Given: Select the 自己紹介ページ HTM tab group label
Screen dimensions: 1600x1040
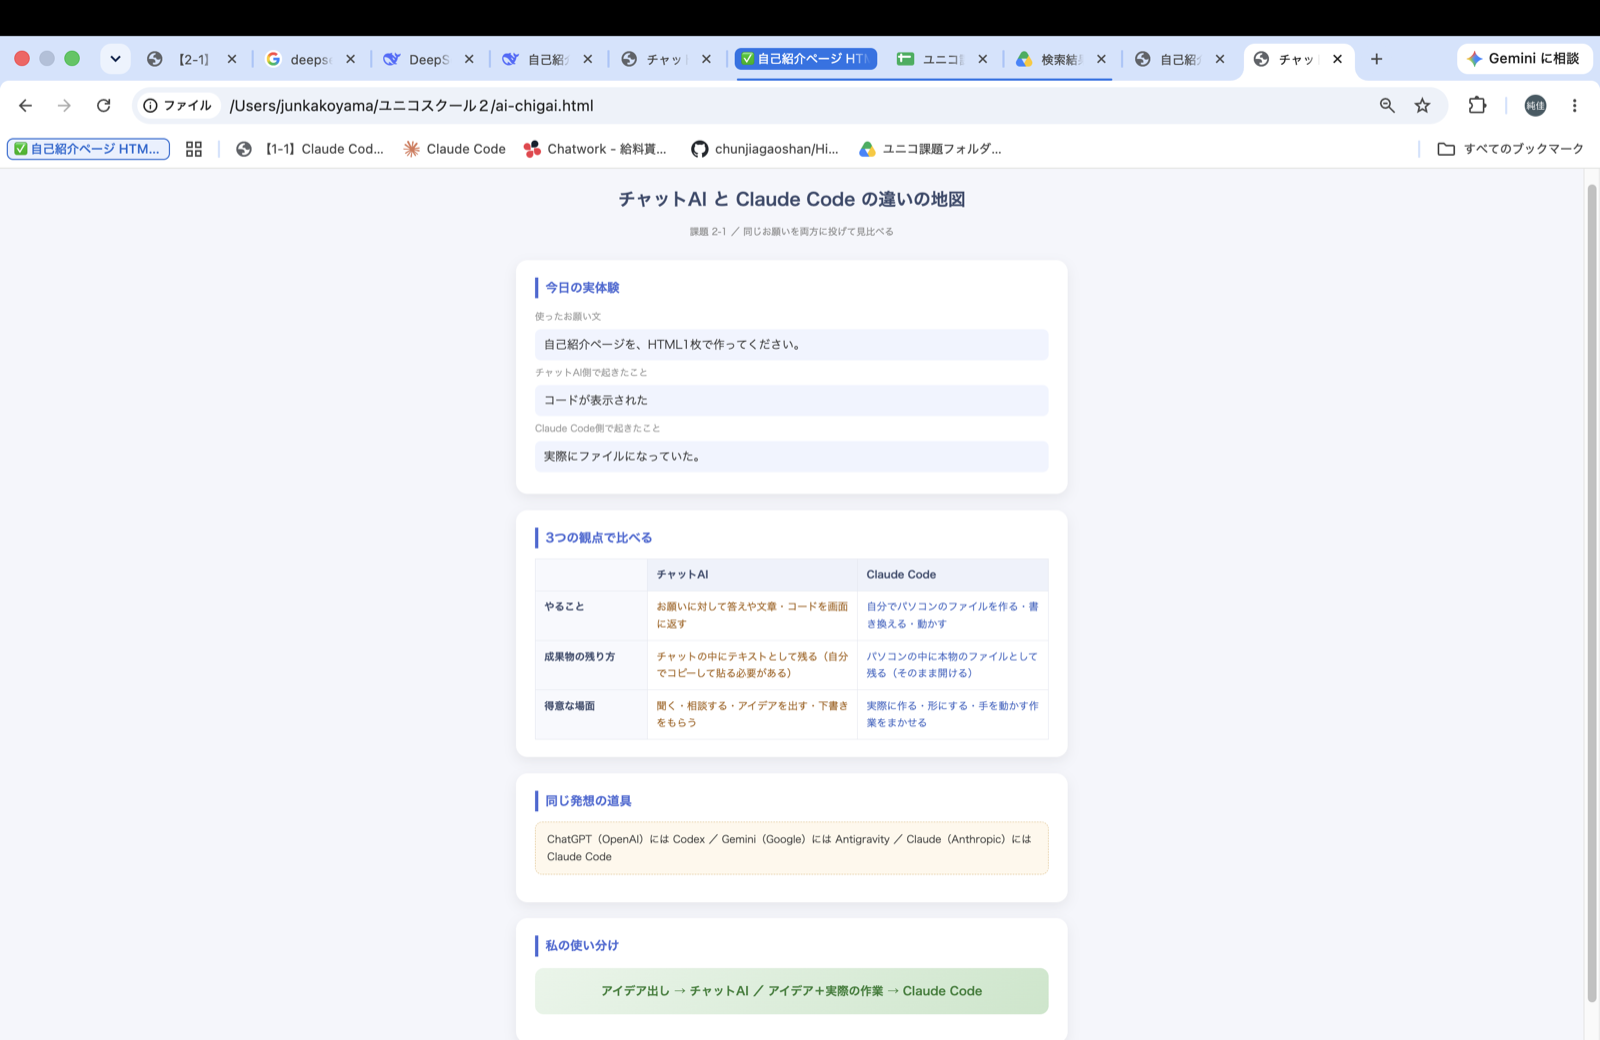Looking at the screenshot, I should tap(805, 59).
